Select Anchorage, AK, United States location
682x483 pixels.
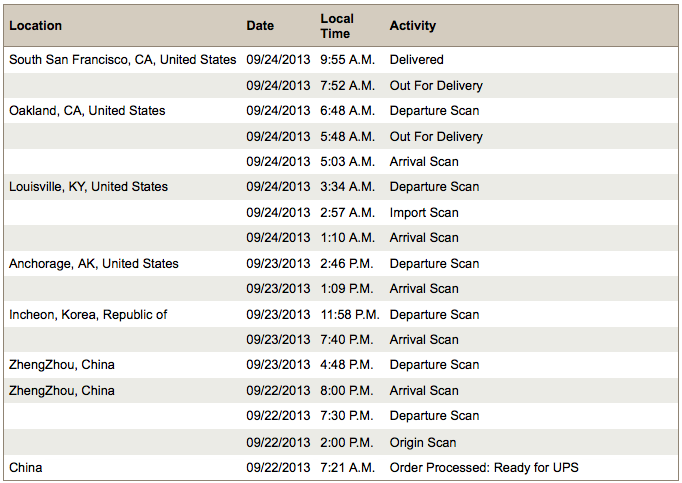(94, 264)
